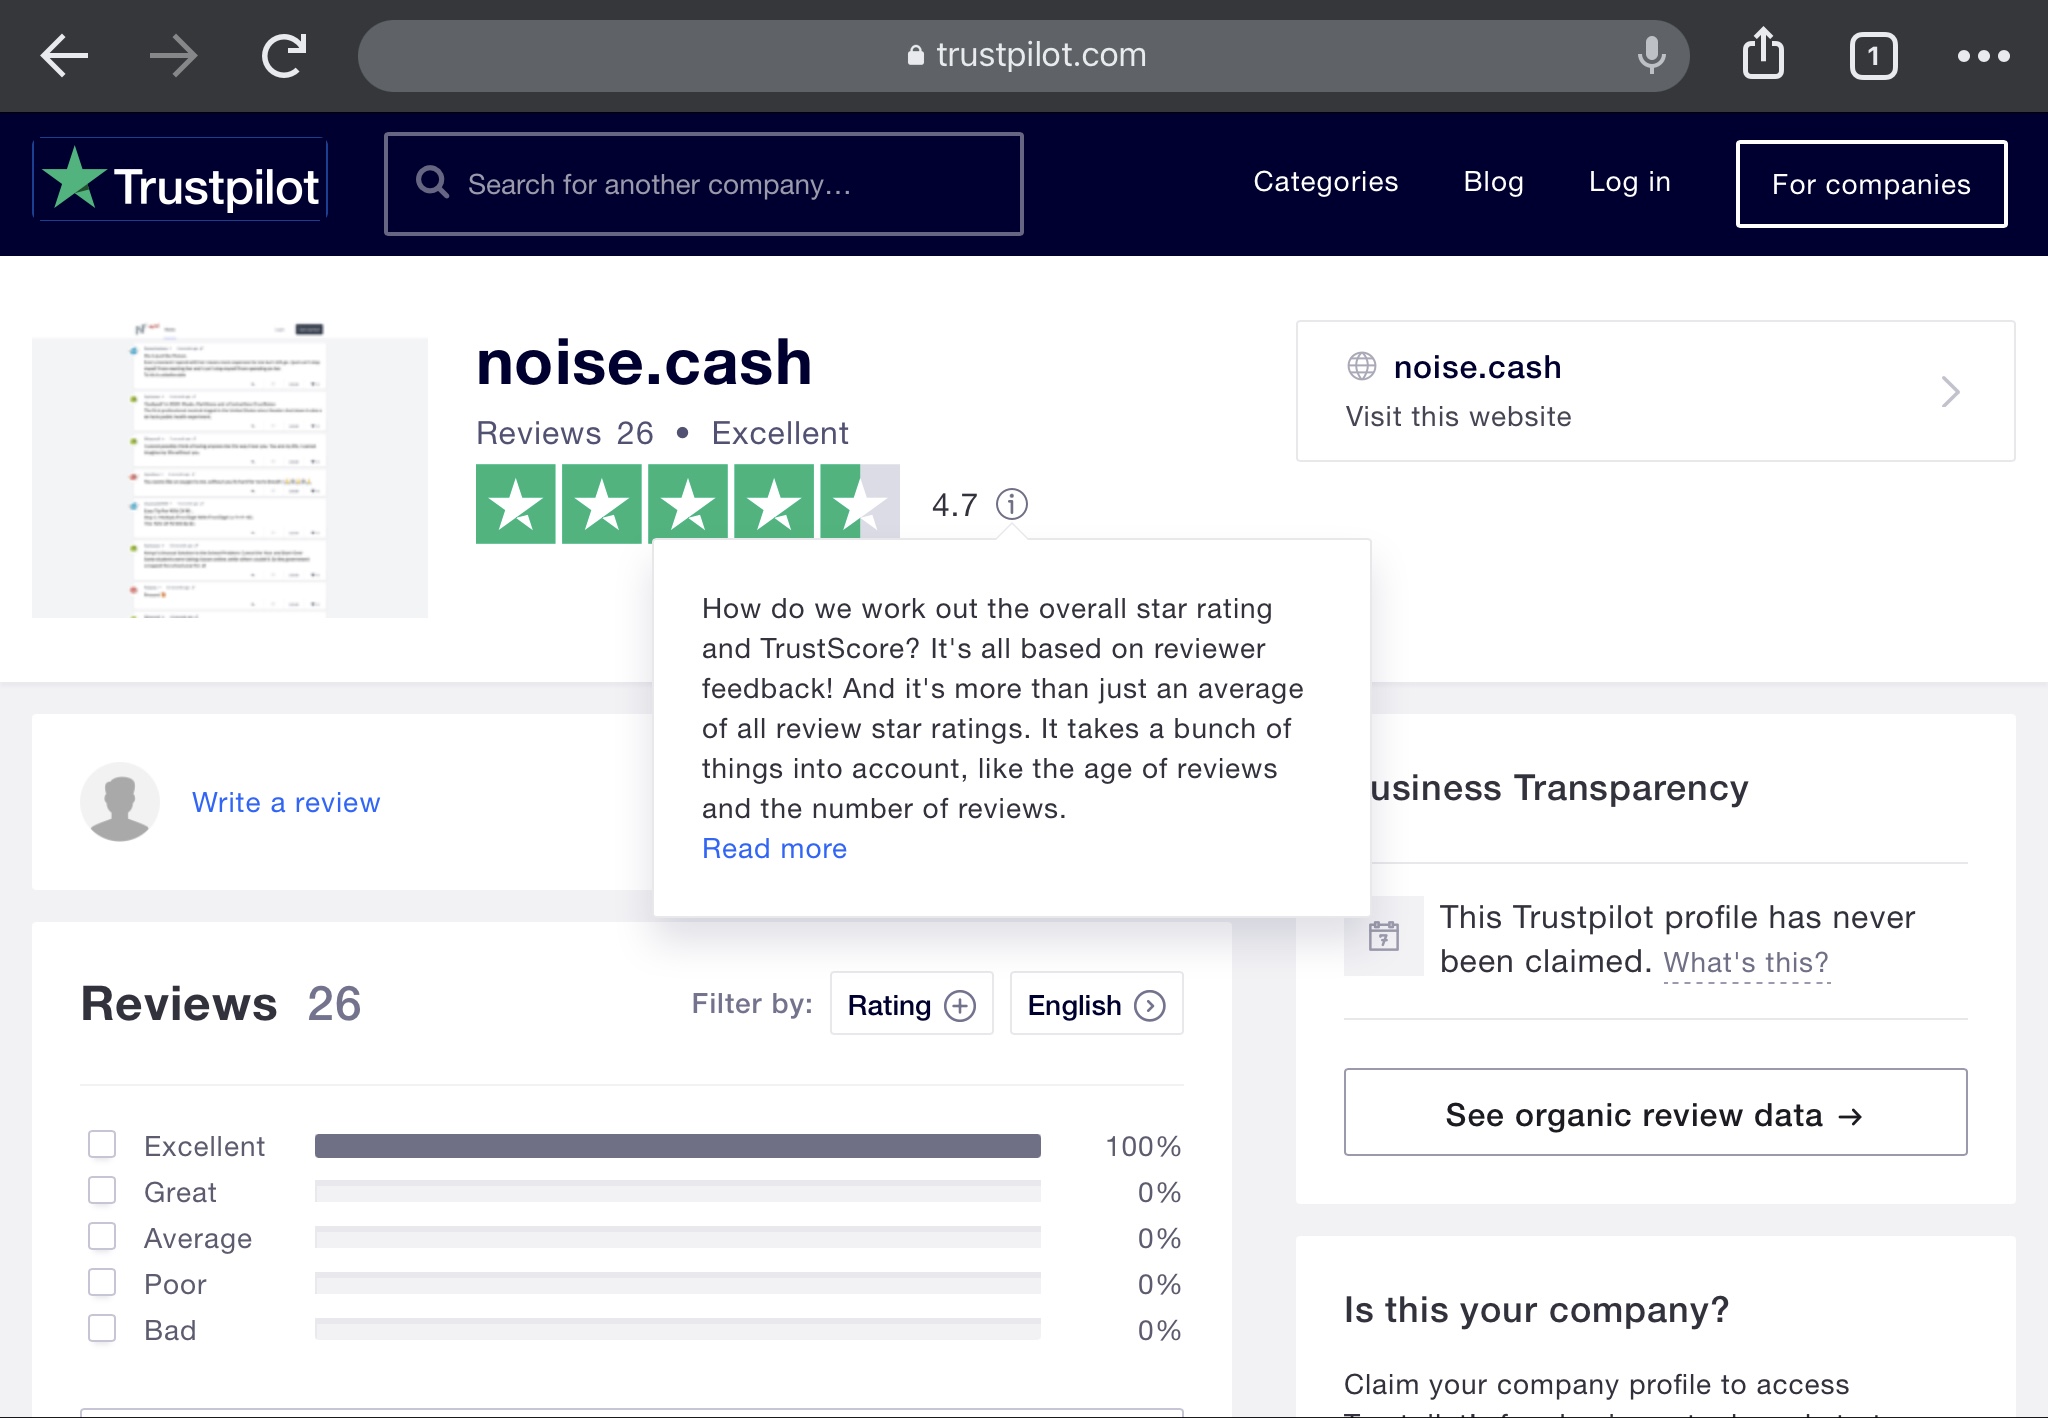Tick the Bad rating filter checkbox
The image size is (2048, 1418).
(x=102, y=1328)
